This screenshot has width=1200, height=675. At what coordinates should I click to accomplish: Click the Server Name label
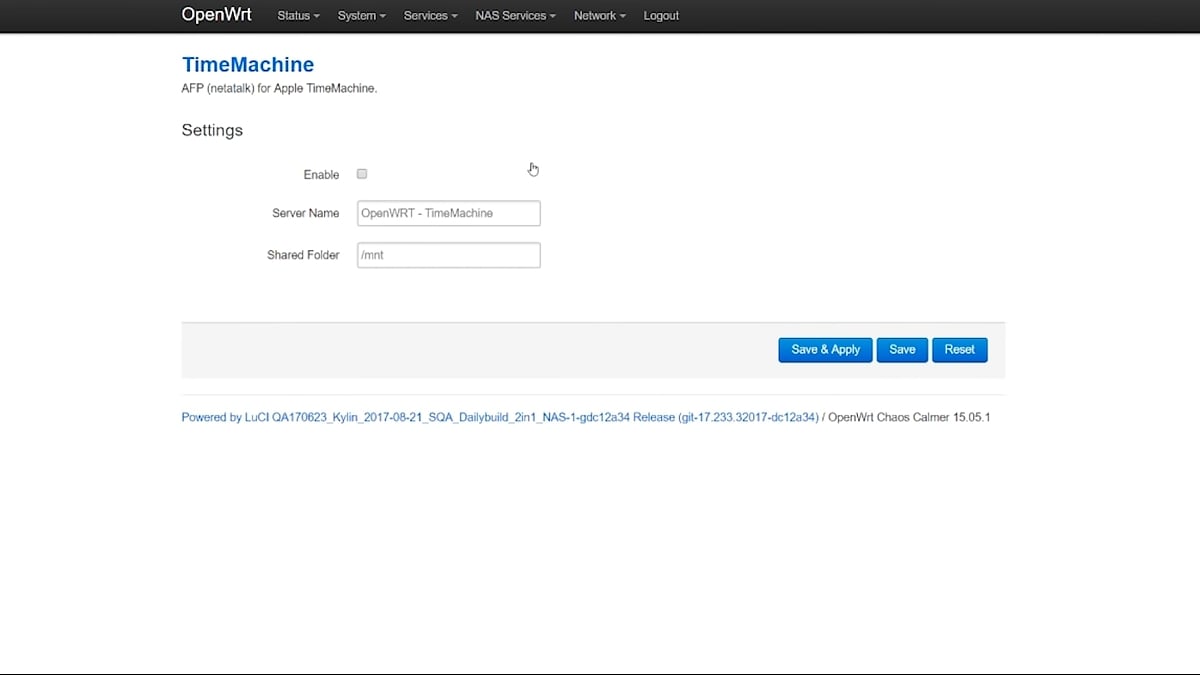[x=305, y=213]
